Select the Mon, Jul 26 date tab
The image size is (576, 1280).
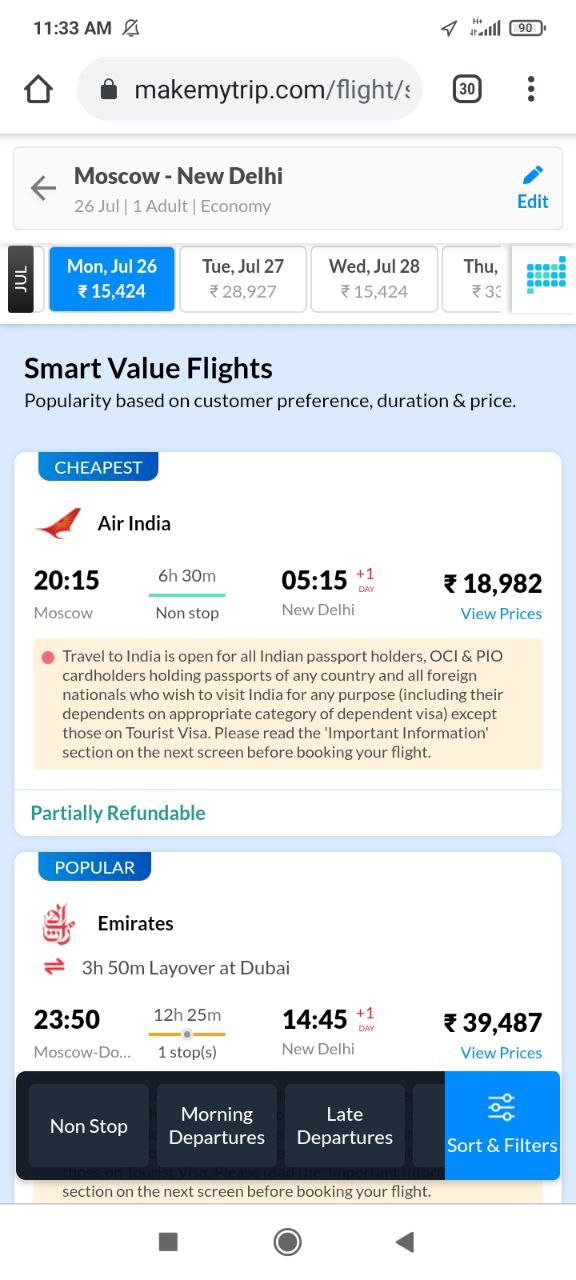112,279
